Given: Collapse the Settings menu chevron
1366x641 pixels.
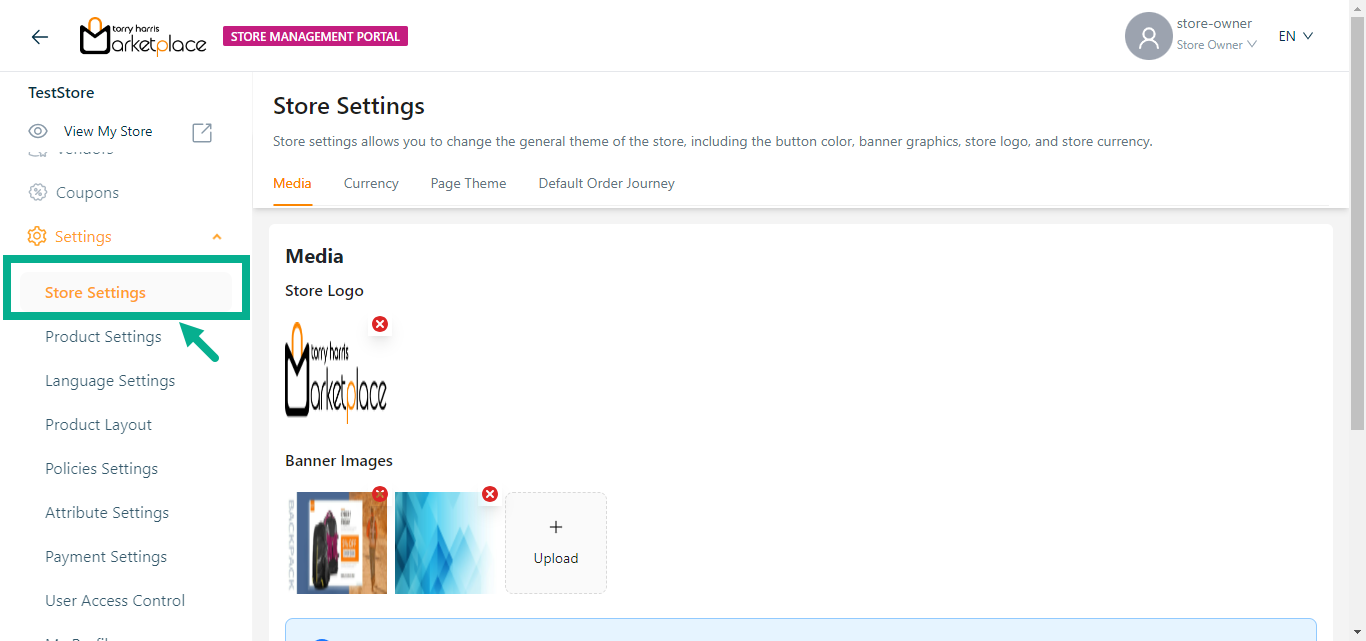Looking at the screenshot, I should tap(217, 237).
